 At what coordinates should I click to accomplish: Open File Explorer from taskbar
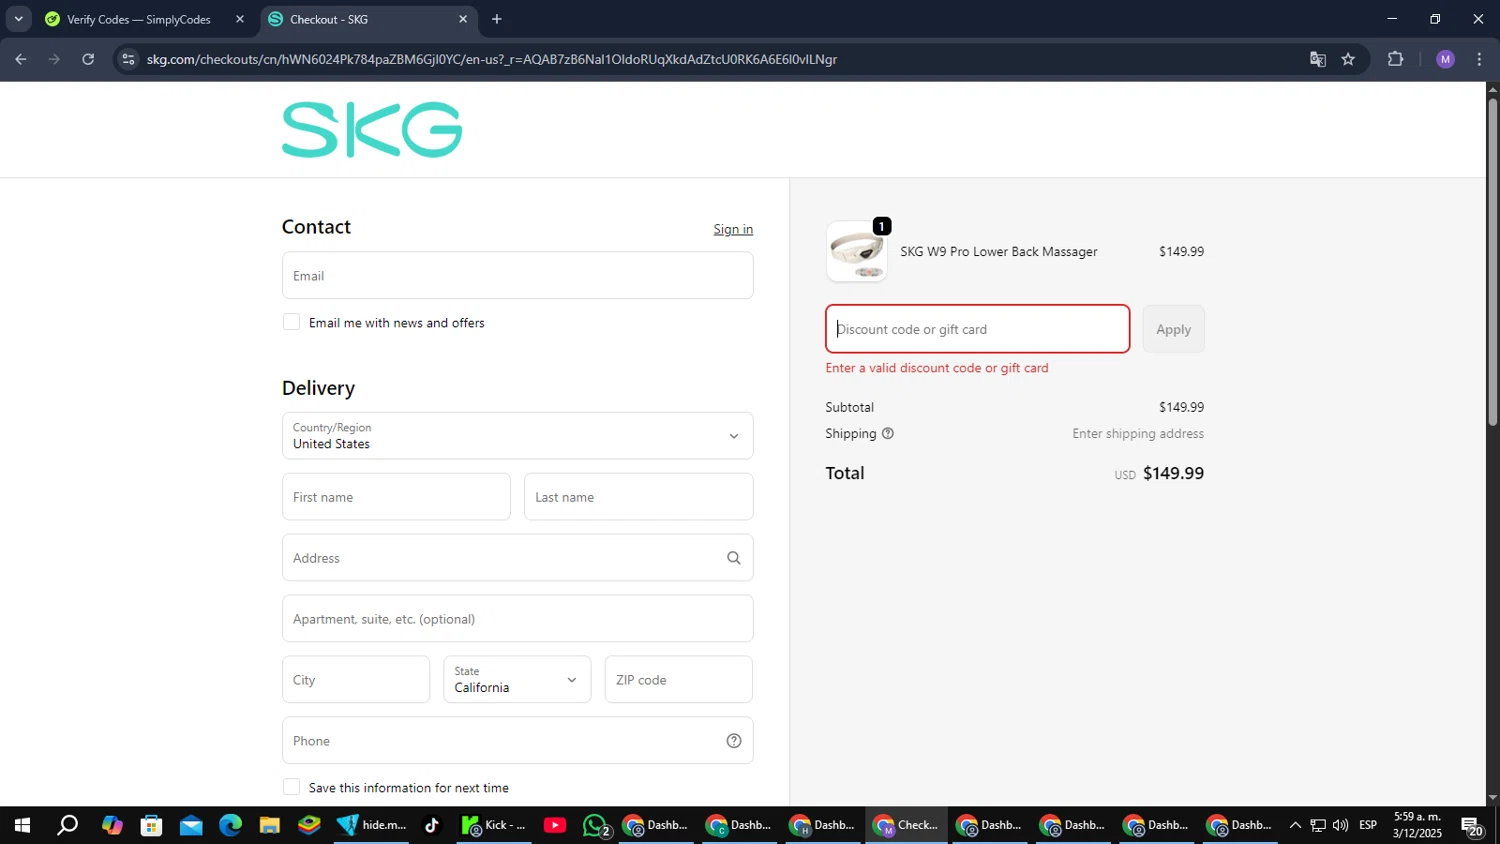click(x=269, y=825)
